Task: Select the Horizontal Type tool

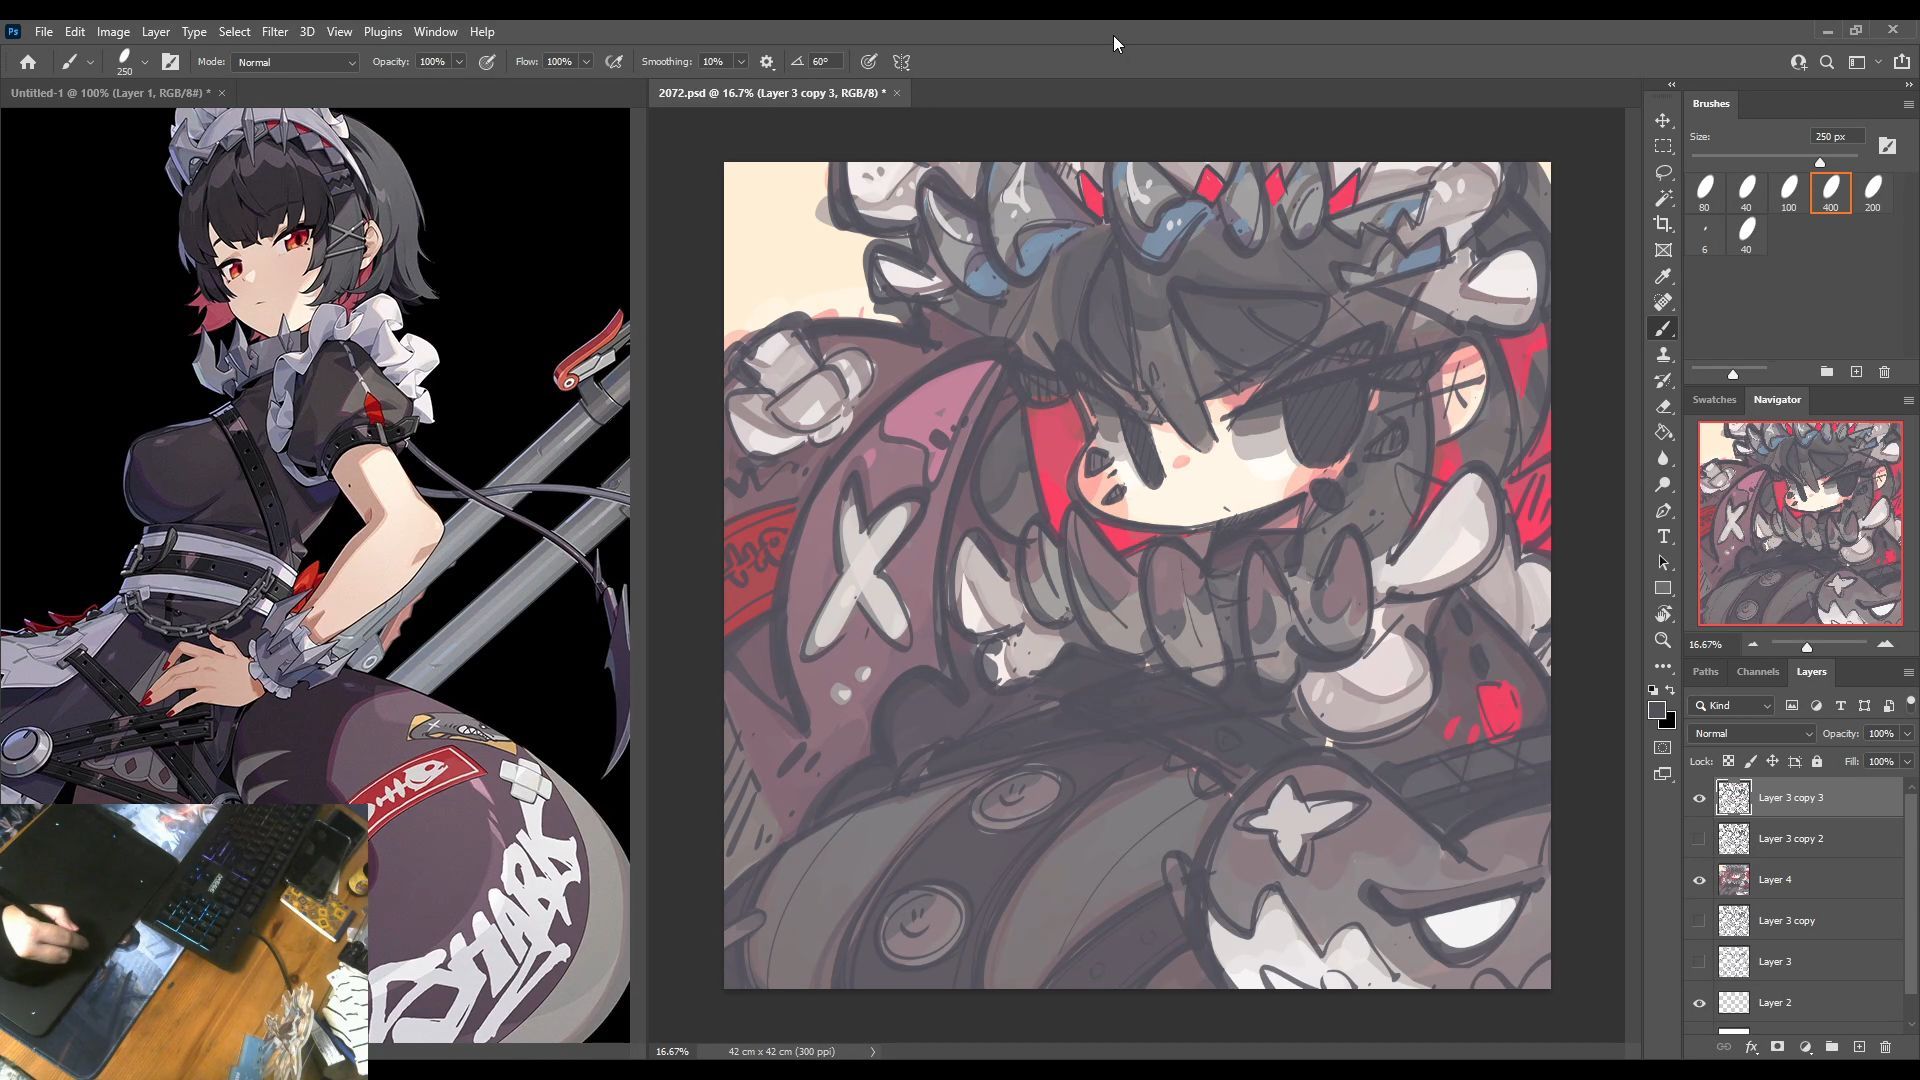Action: tap(1663, 536)
